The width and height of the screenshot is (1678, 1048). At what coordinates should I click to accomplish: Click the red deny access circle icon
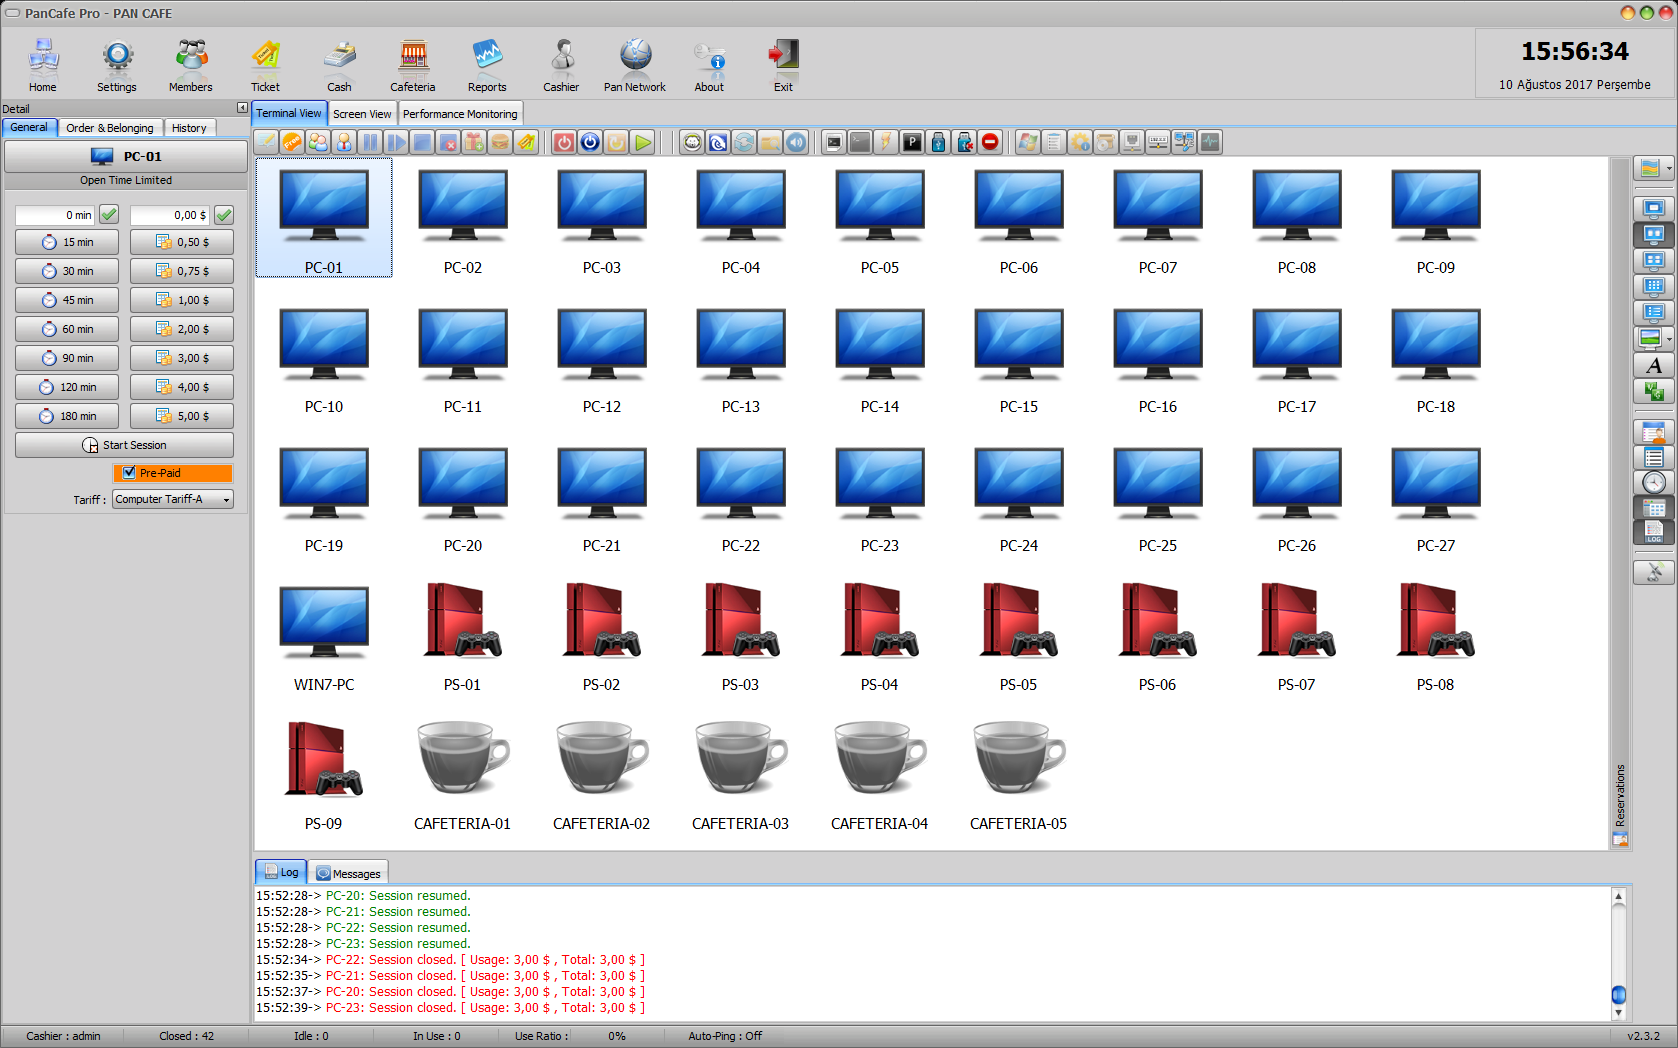(x=990, y=142)
